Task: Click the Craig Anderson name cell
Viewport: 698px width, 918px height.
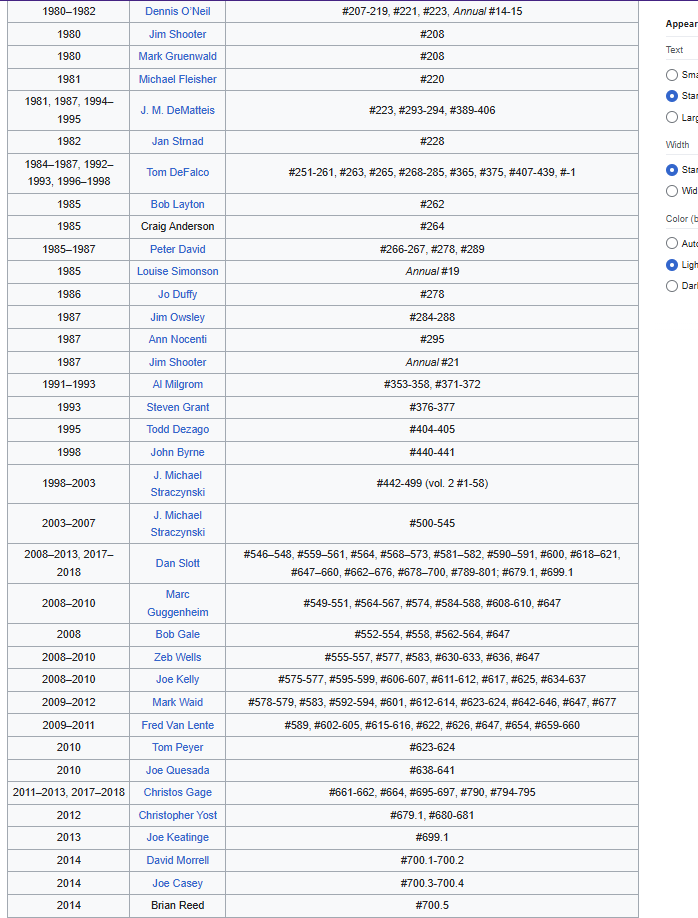Action: 177,226
